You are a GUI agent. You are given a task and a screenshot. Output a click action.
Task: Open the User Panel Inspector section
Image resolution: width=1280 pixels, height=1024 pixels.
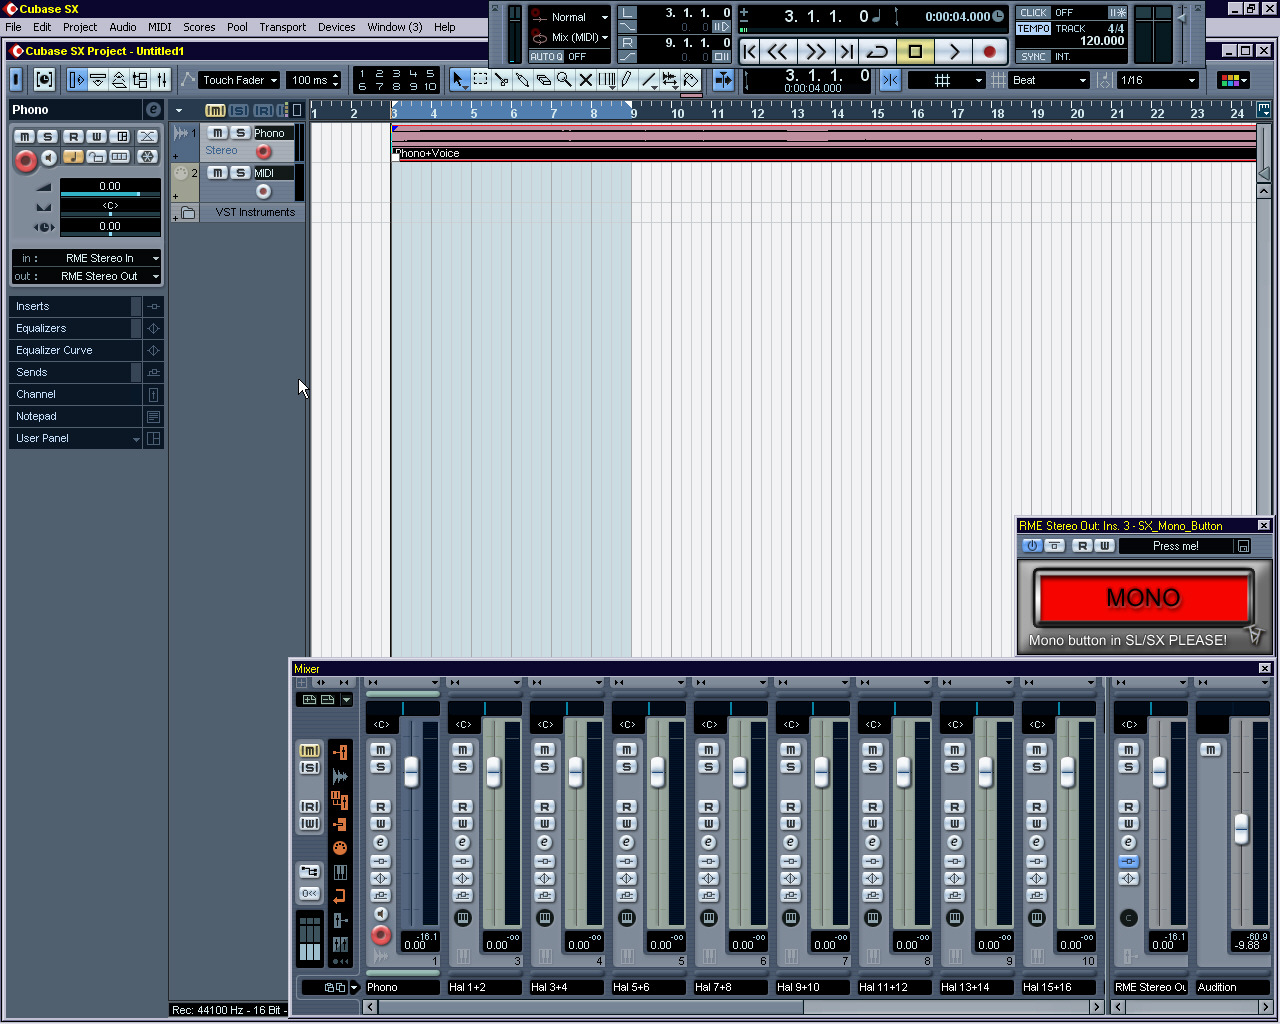[x=86, y=438]
